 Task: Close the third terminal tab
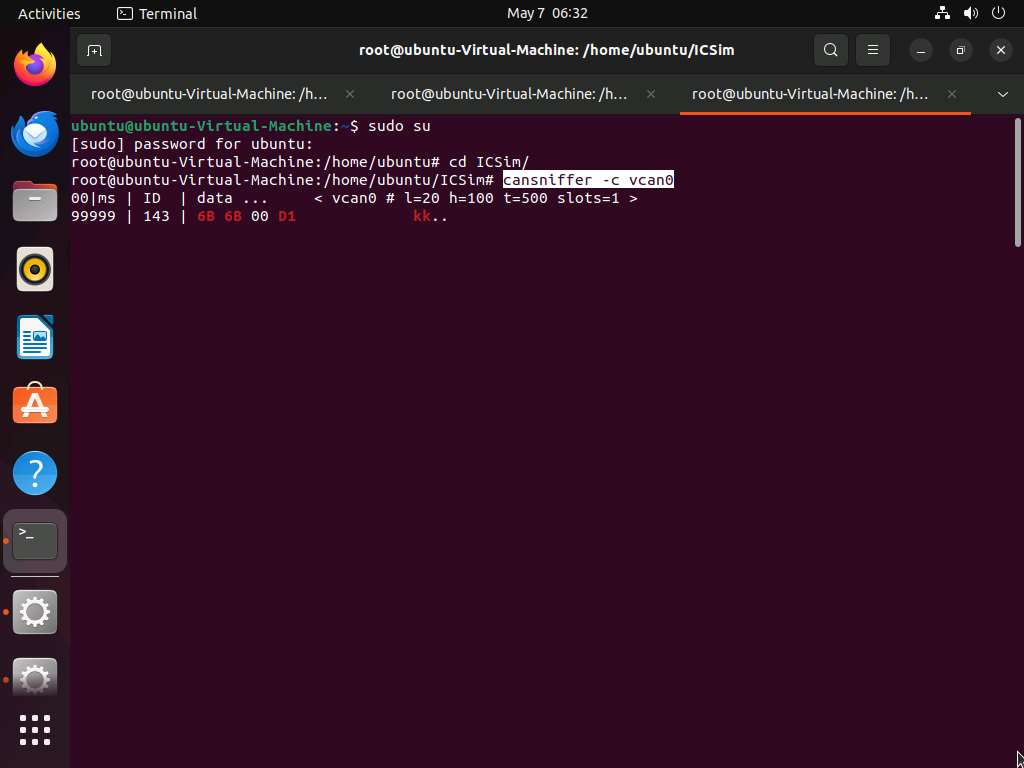[x=951, y=94]
